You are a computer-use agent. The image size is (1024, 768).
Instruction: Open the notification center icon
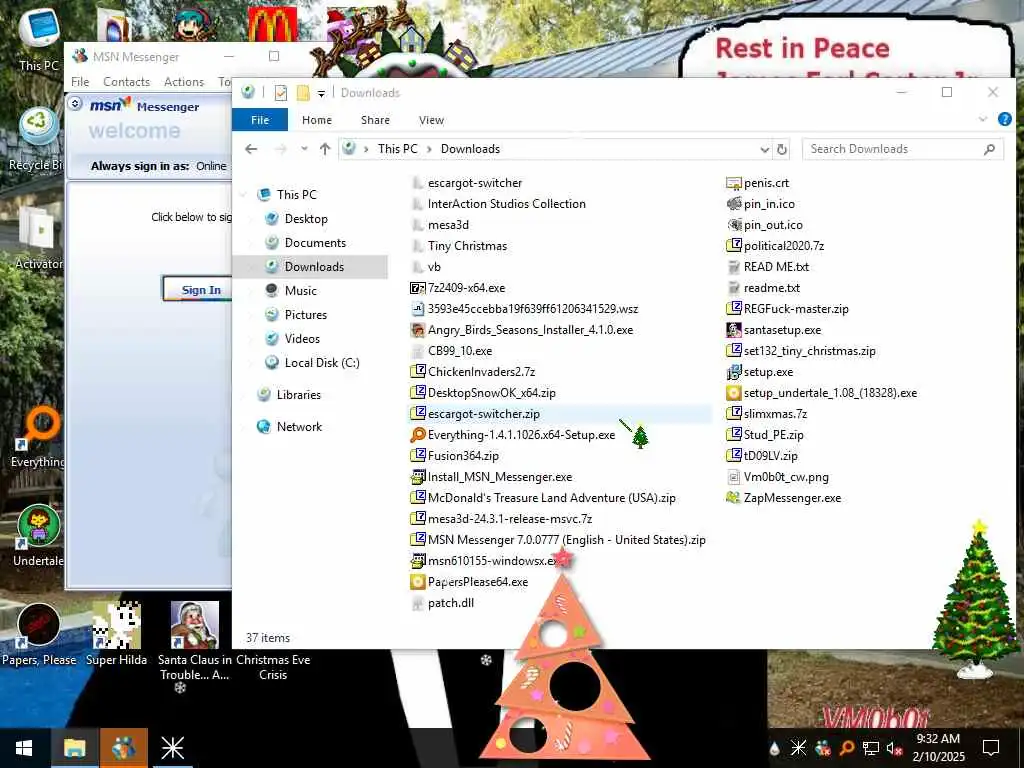coord(991,748)
